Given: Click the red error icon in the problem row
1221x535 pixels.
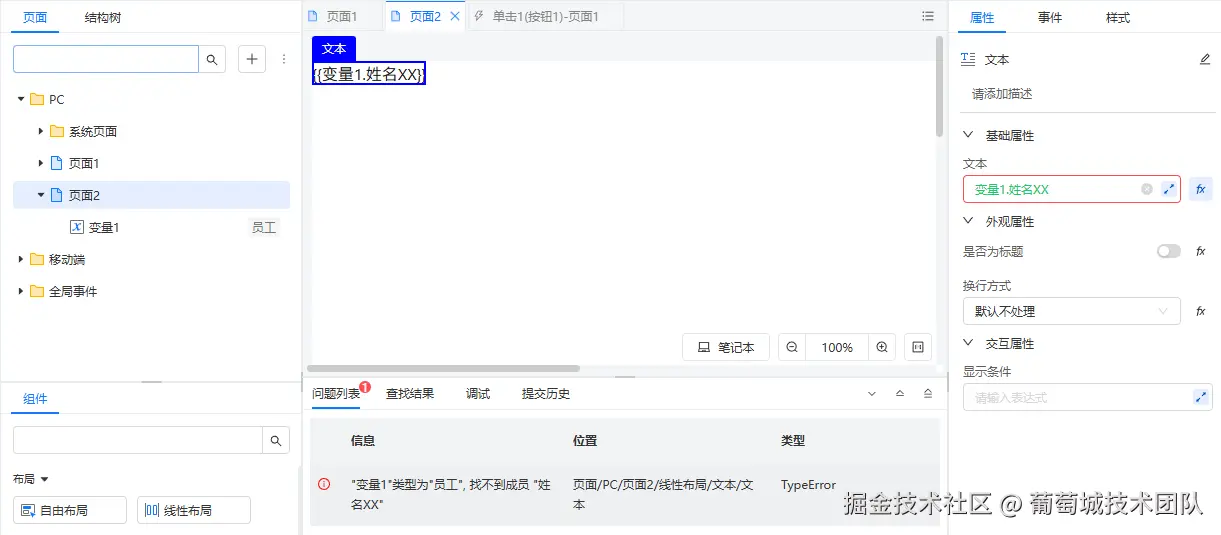Looking at the screenshot, I should 324,484.
